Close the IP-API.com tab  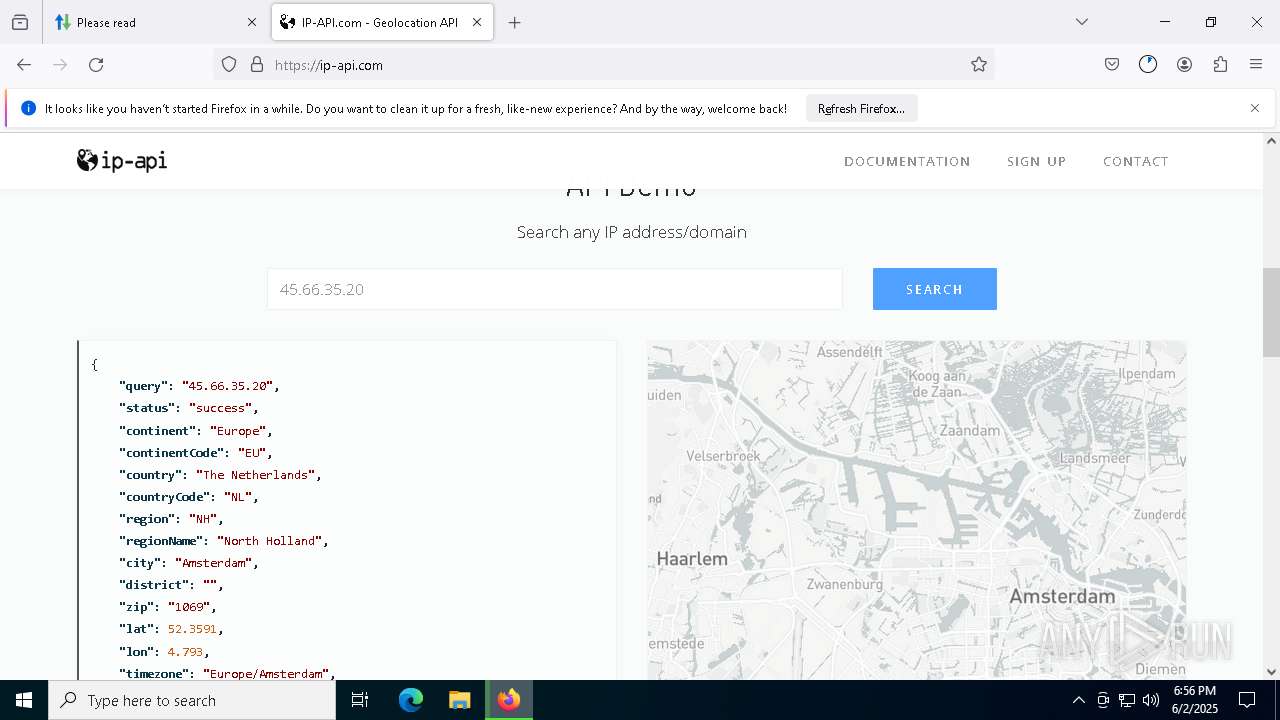477,22
